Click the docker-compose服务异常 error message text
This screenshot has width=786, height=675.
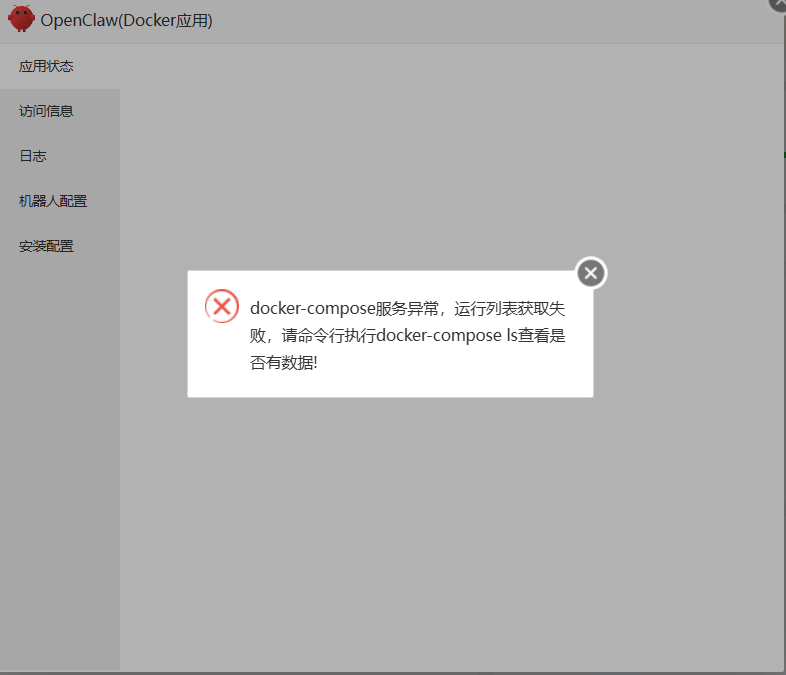(408, 335)
